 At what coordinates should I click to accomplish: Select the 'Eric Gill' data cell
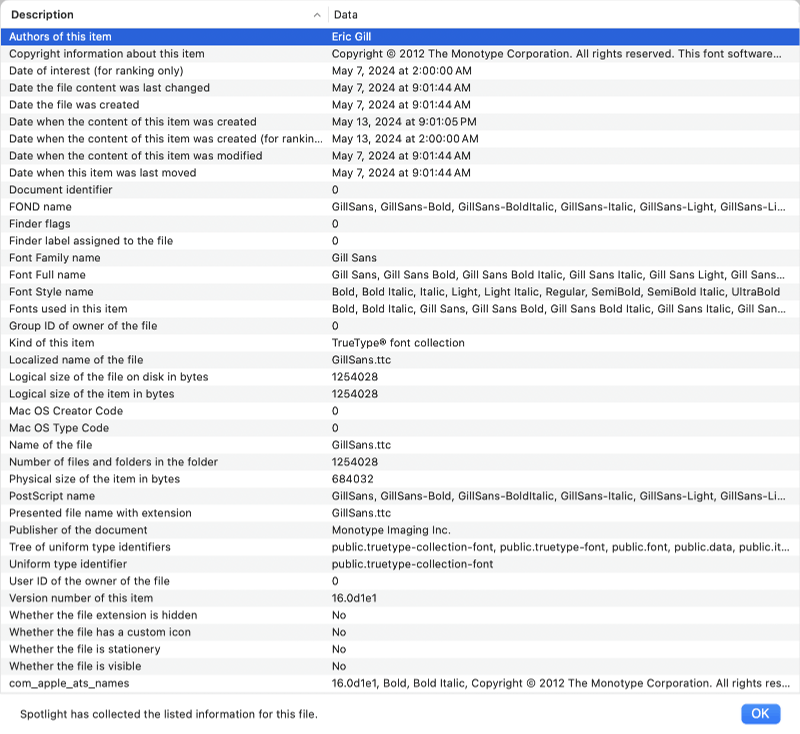[352, 37]
